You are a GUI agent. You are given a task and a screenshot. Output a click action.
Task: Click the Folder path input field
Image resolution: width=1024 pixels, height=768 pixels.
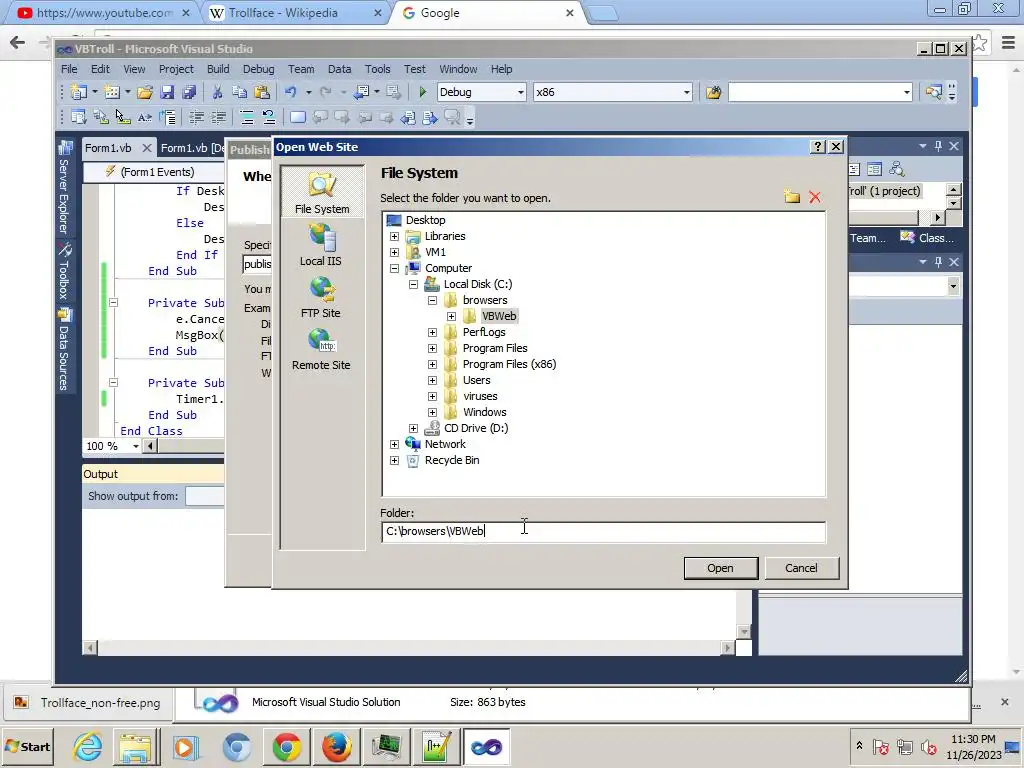[x=603, y=532]
